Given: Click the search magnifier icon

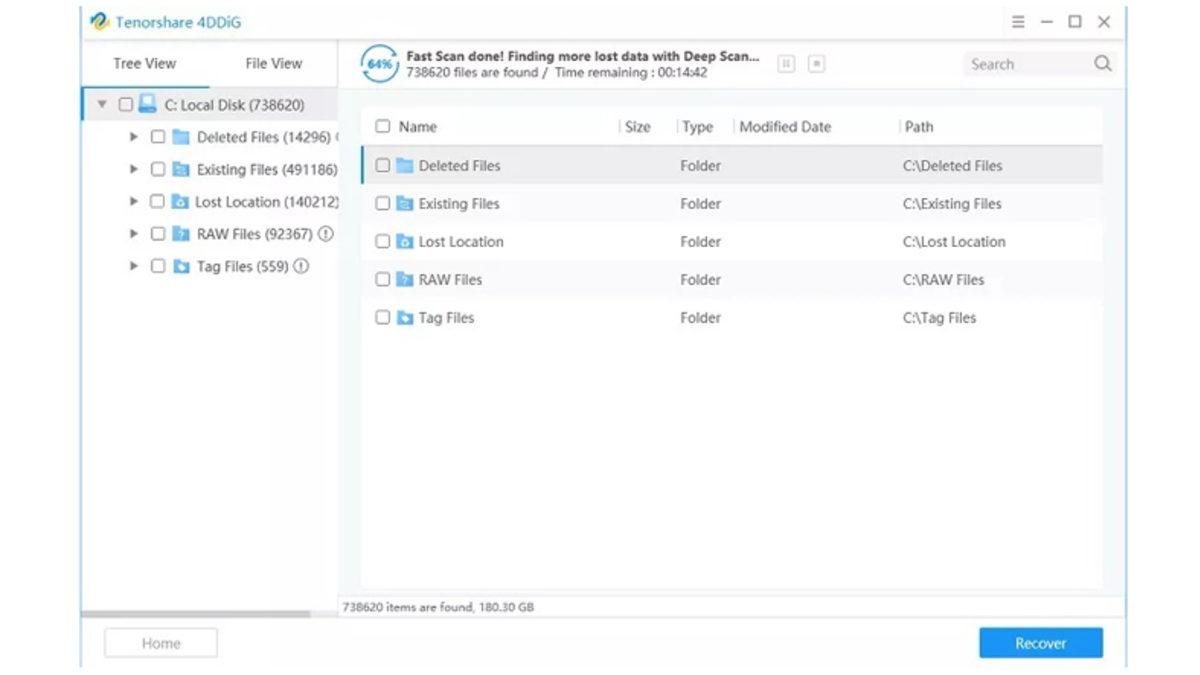Looking at the screenshot, I should (1102, 64).
